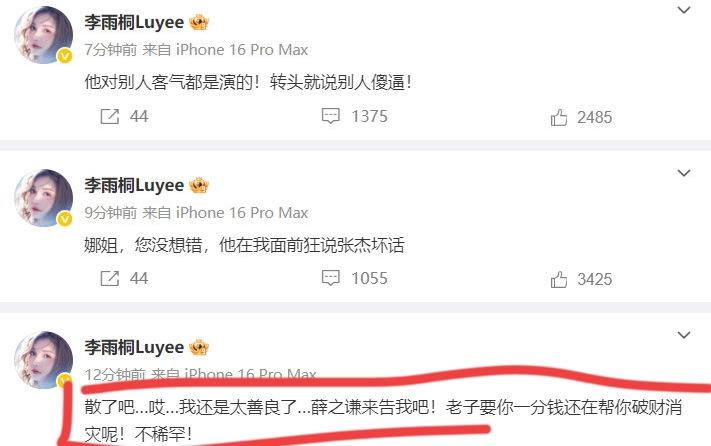
Task: Expand options chevron on the 9分钟前 post
Action: point(684,173)
